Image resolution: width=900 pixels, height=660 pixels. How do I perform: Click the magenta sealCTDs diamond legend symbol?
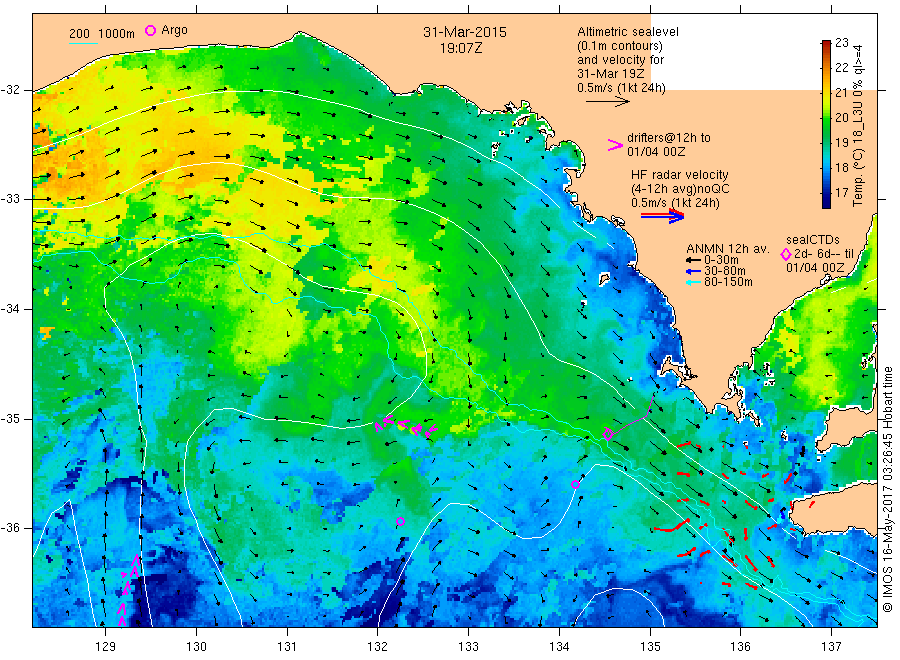pos(786,254)
